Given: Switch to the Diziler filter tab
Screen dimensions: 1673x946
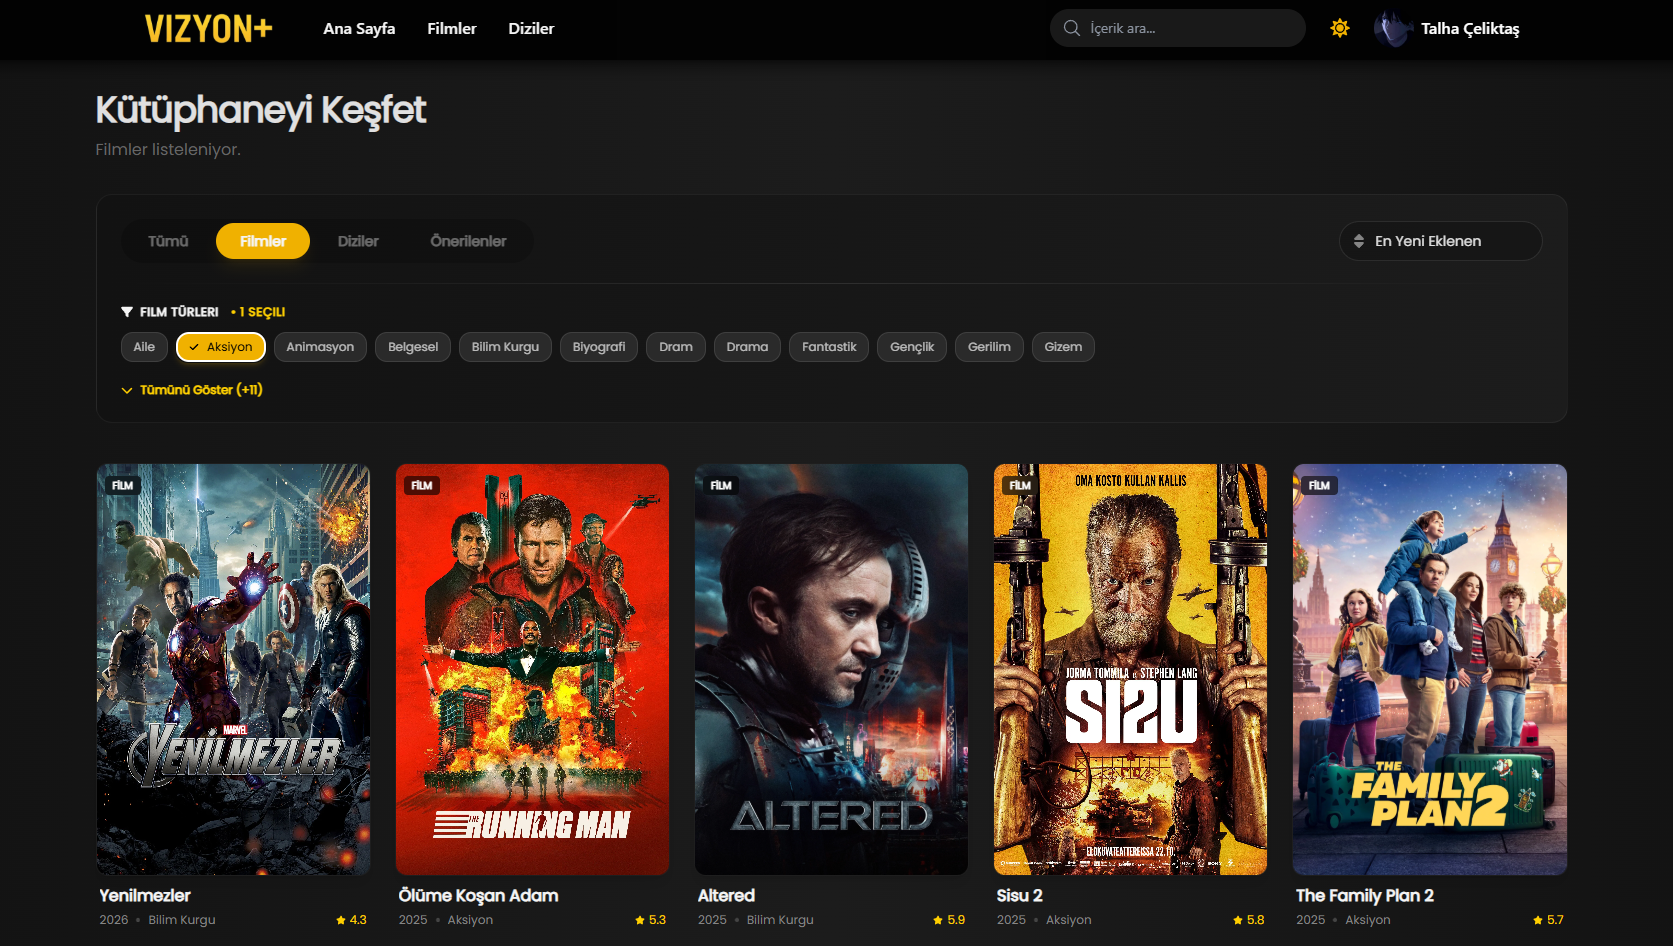Looking at the screenshot, I should pyautogui.click(x=358, y=241).
